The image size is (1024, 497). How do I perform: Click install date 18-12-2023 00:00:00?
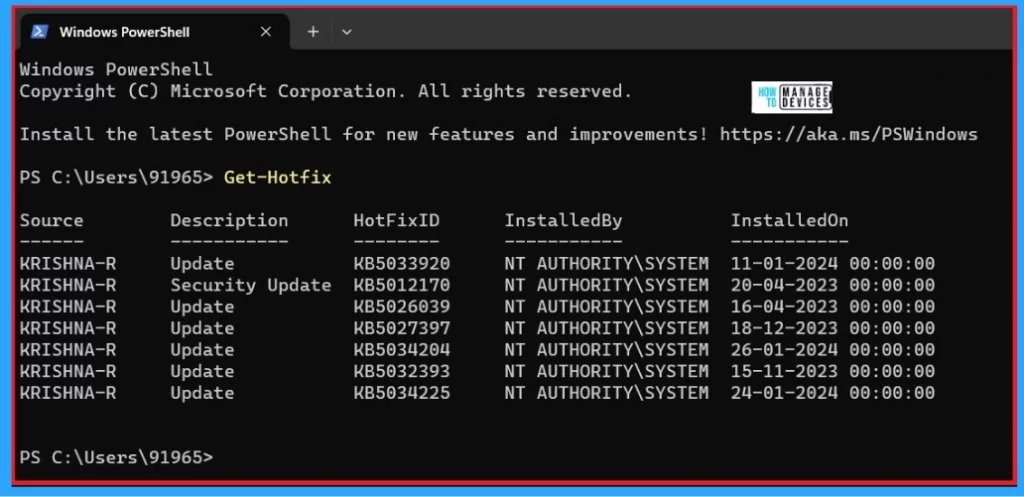[833, 329]
